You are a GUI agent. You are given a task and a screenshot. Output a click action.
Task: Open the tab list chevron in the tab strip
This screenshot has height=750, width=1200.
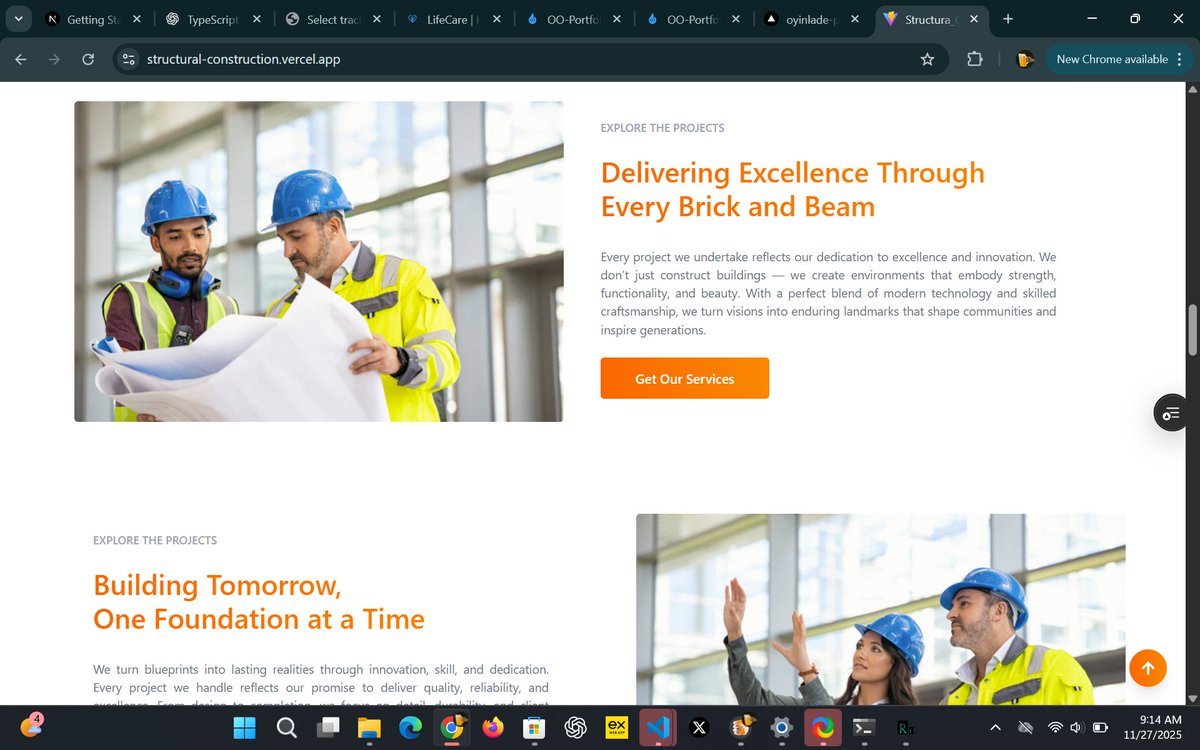pyautogui.click(x=17, y=18)
